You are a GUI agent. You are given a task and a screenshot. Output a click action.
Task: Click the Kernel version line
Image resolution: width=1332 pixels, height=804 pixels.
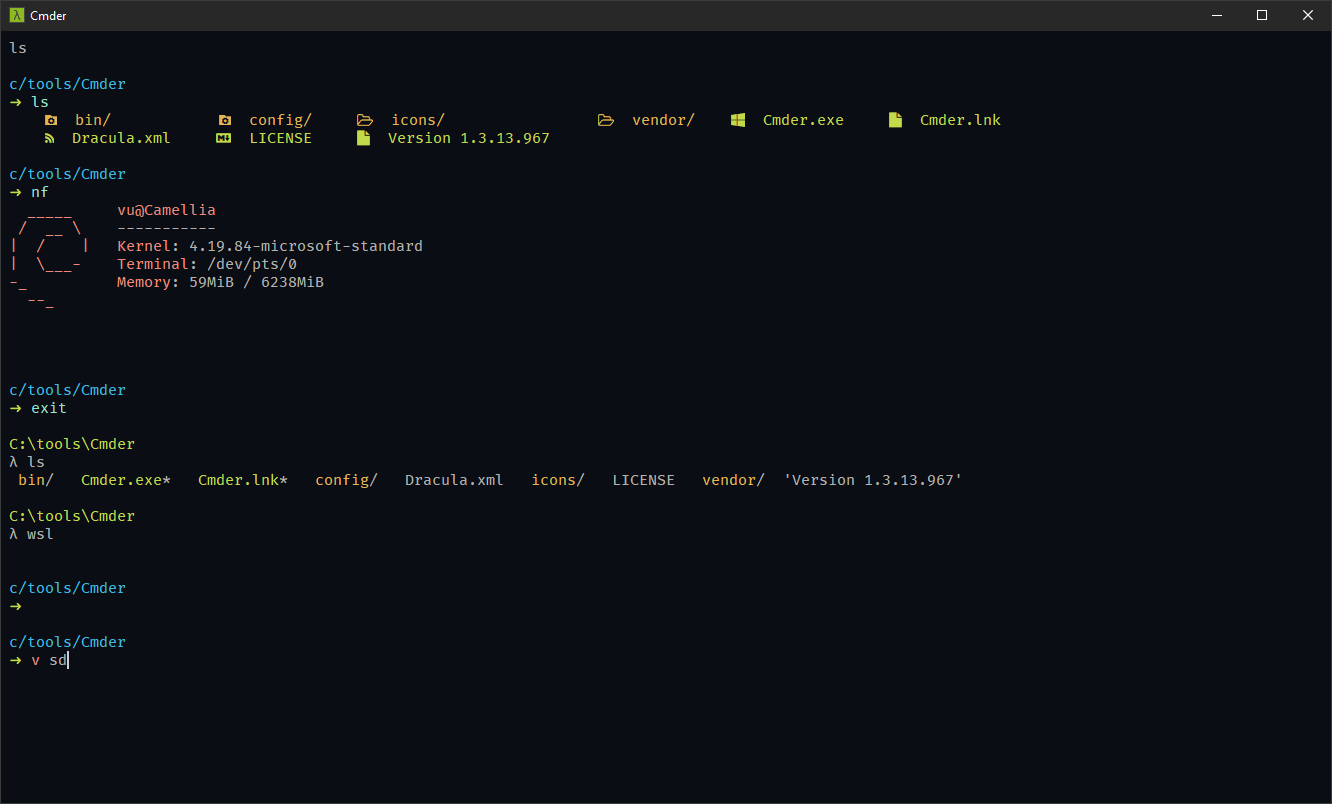coord(270,246)
